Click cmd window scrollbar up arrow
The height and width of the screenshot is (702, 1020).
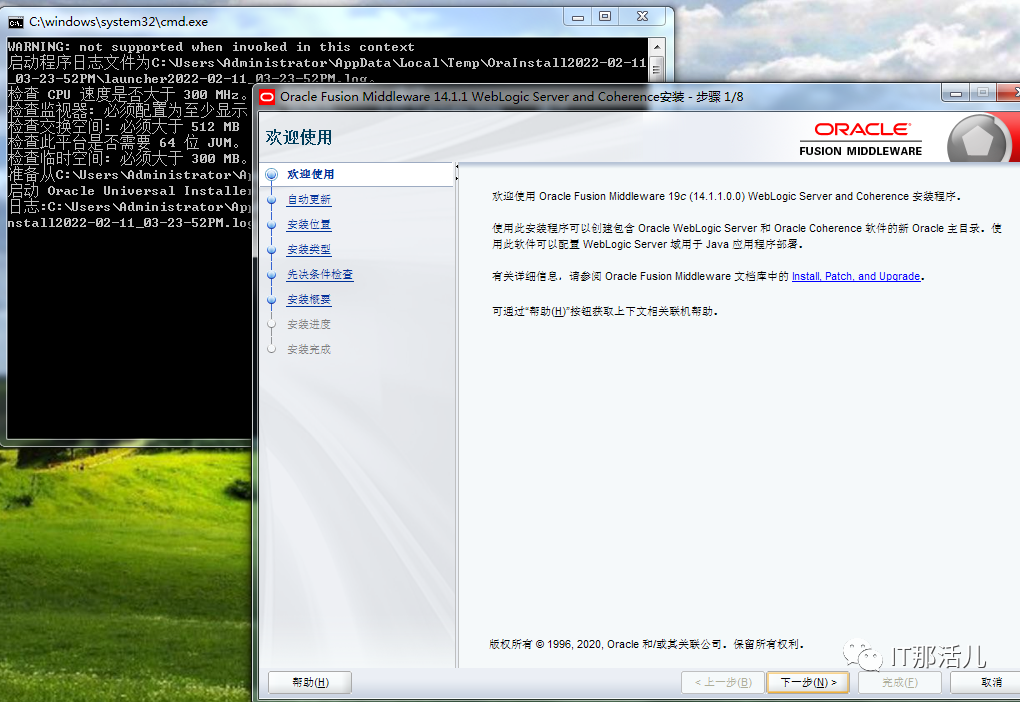coord(656,47)
